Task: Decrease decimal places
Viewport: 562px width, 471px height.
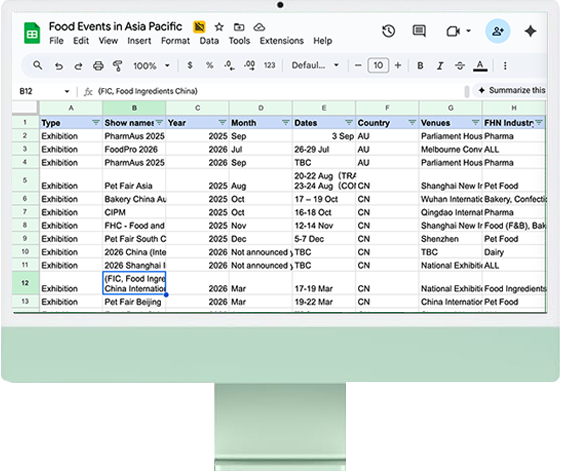Action: (x=229, y=66)
